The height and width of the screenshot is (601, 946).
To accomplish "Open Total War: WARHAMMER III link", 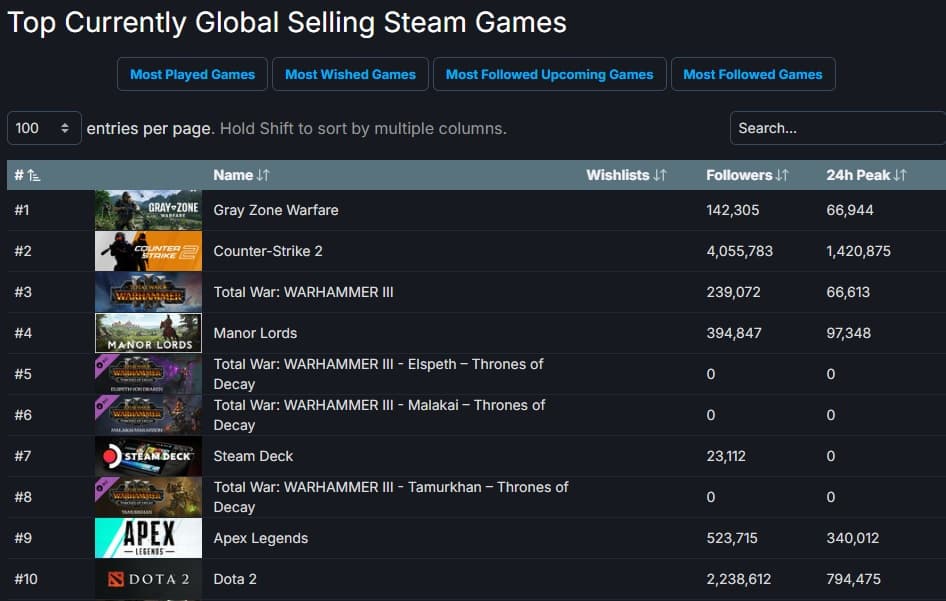I will coord(303,292).
